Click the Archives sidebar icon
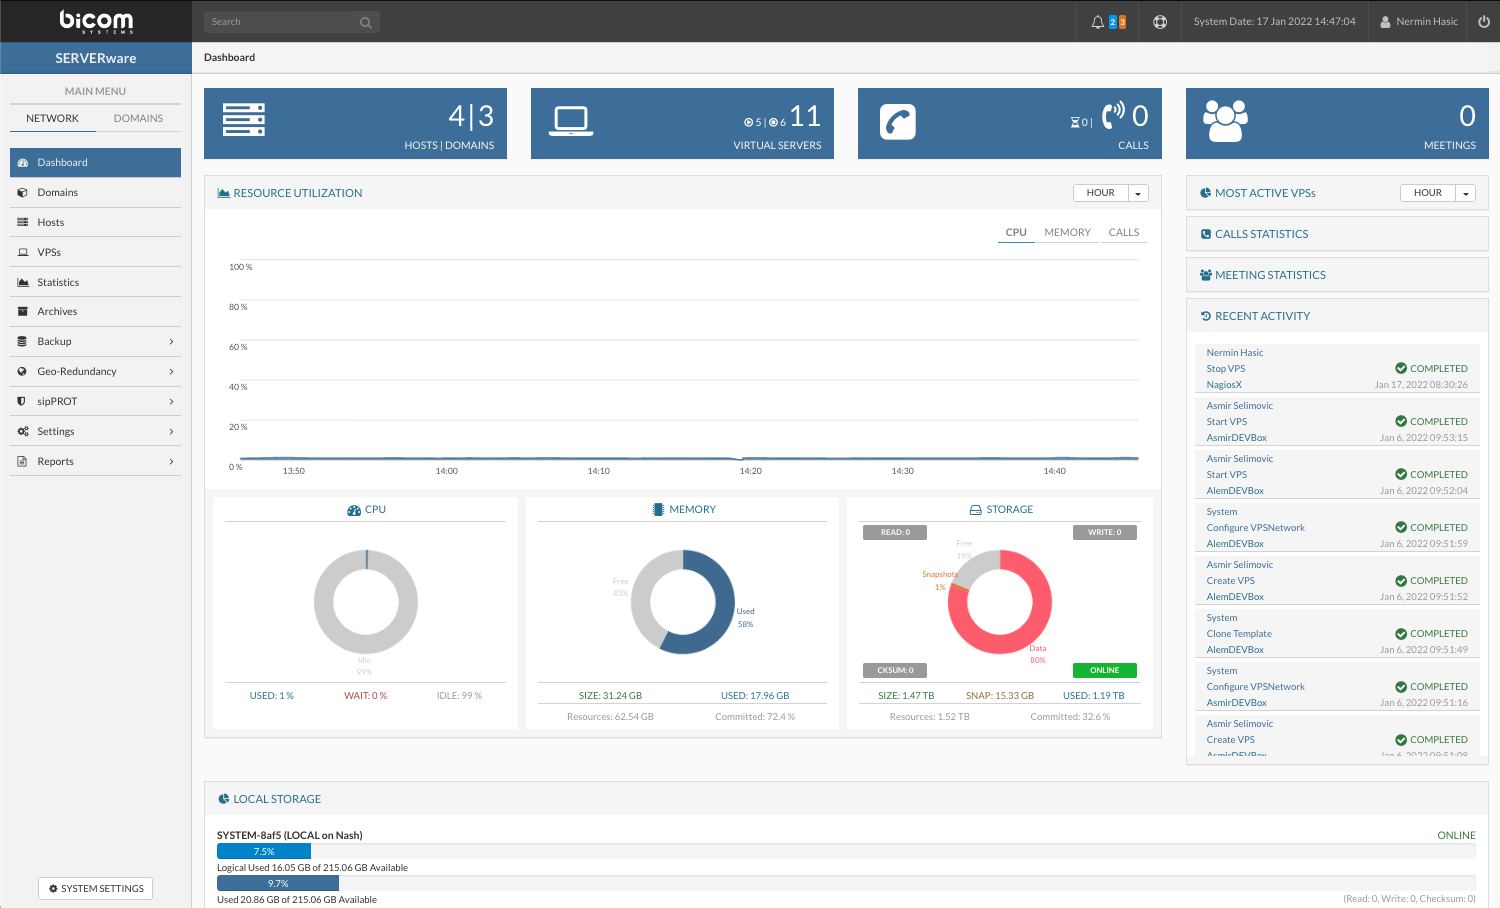Screen dimensions: 1500x908 (x=23, y=311)
